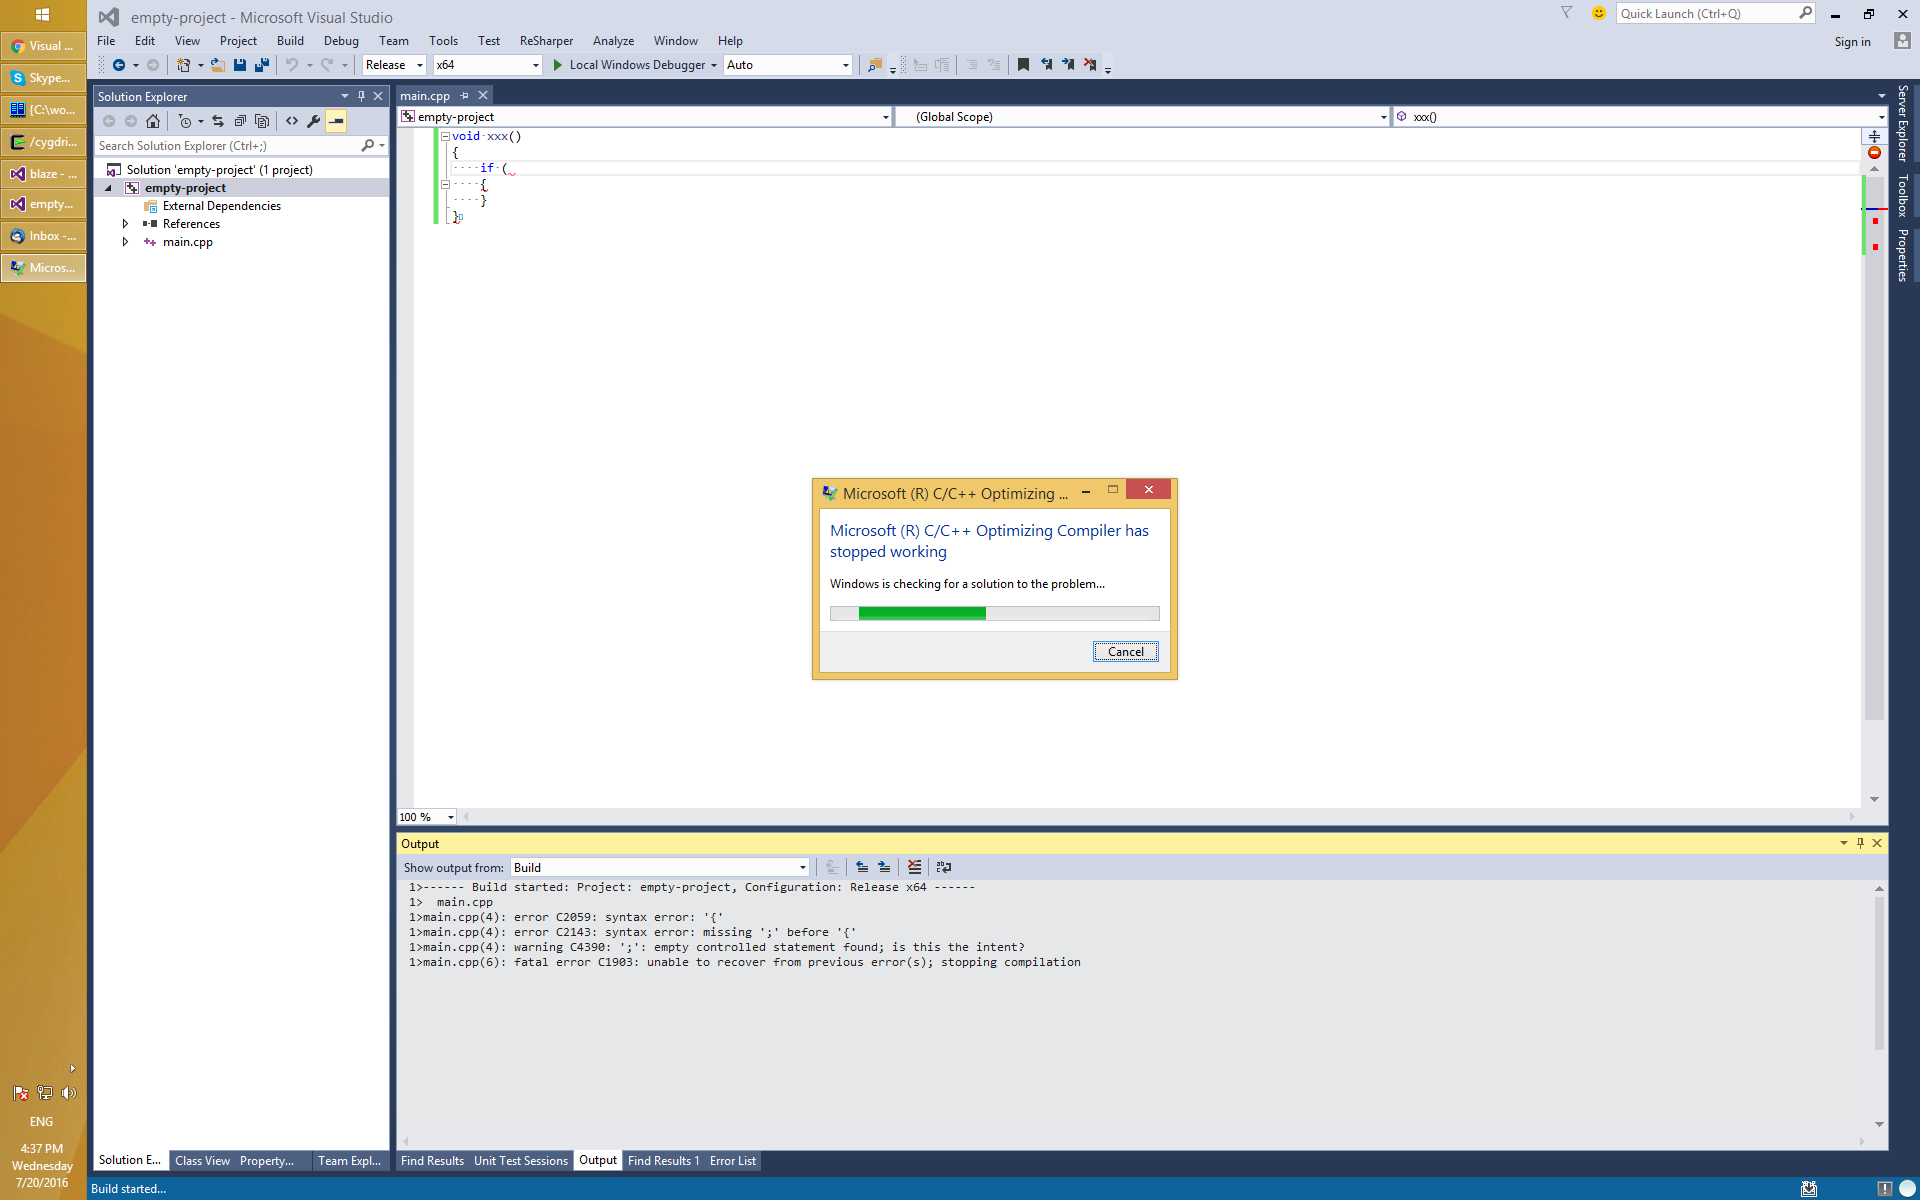Toggle a bookmark on current line
The image size is (1920, 1200).
(x=1023, y=65)
